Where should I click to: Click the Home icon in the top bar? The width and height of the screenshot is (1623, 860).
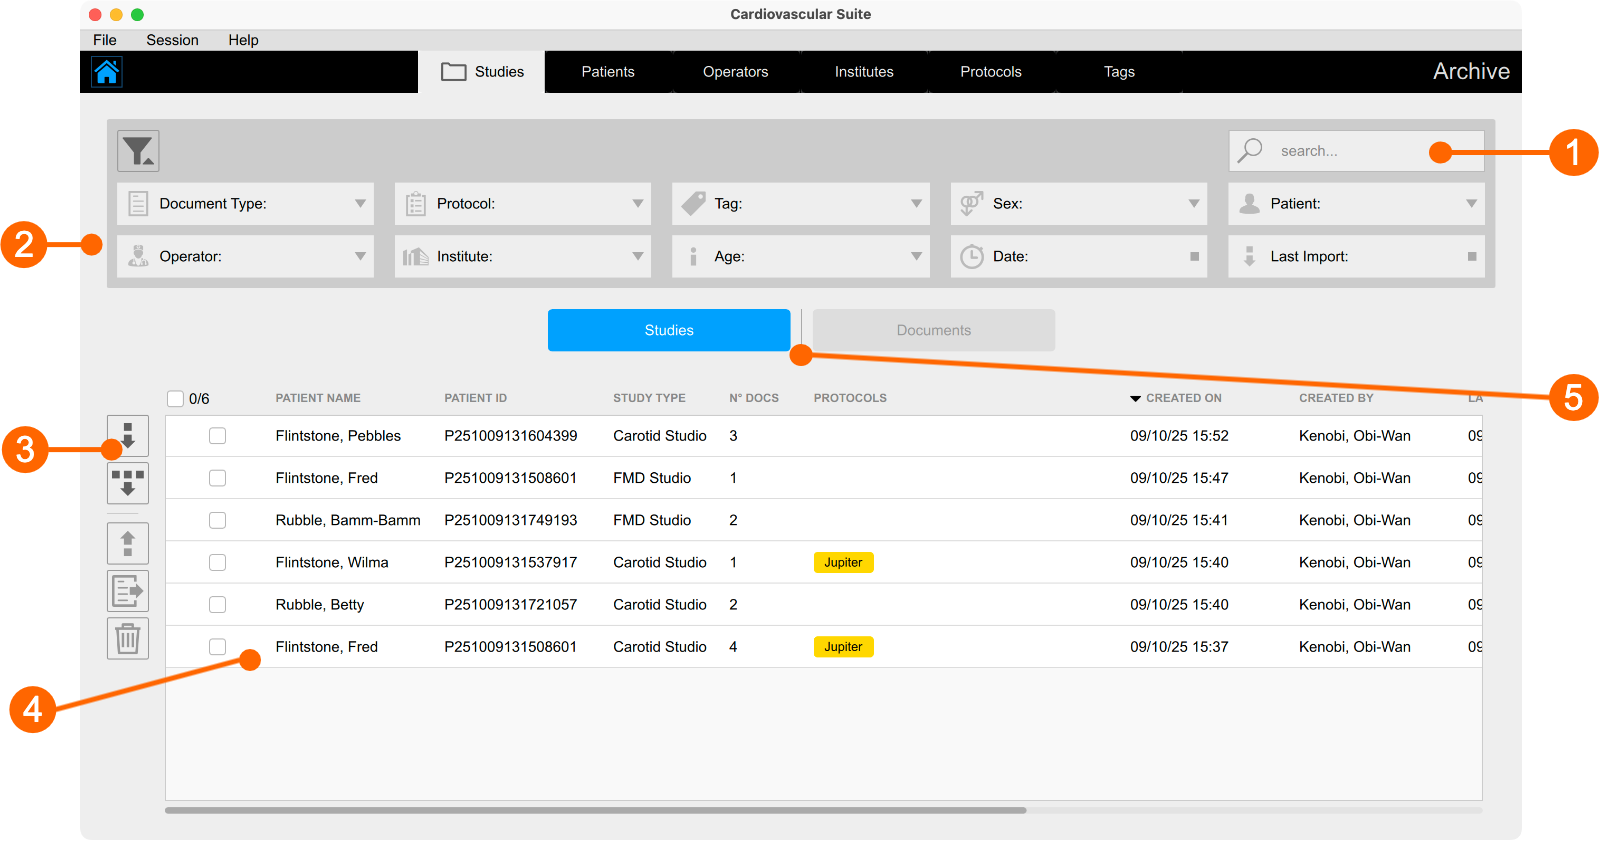tap(107, 72)
